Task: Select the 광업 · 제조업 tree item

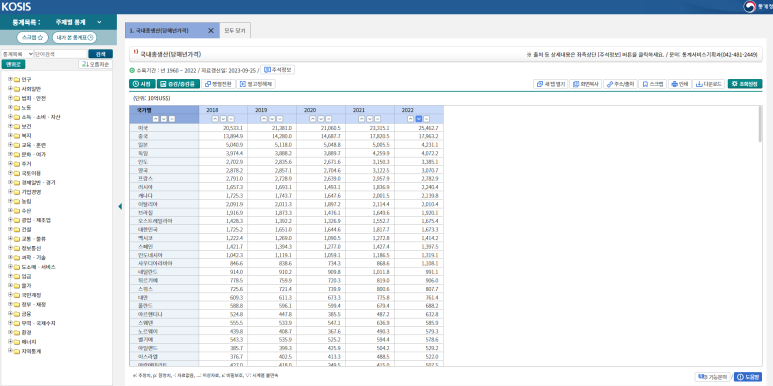Action: tap(35, 220)
